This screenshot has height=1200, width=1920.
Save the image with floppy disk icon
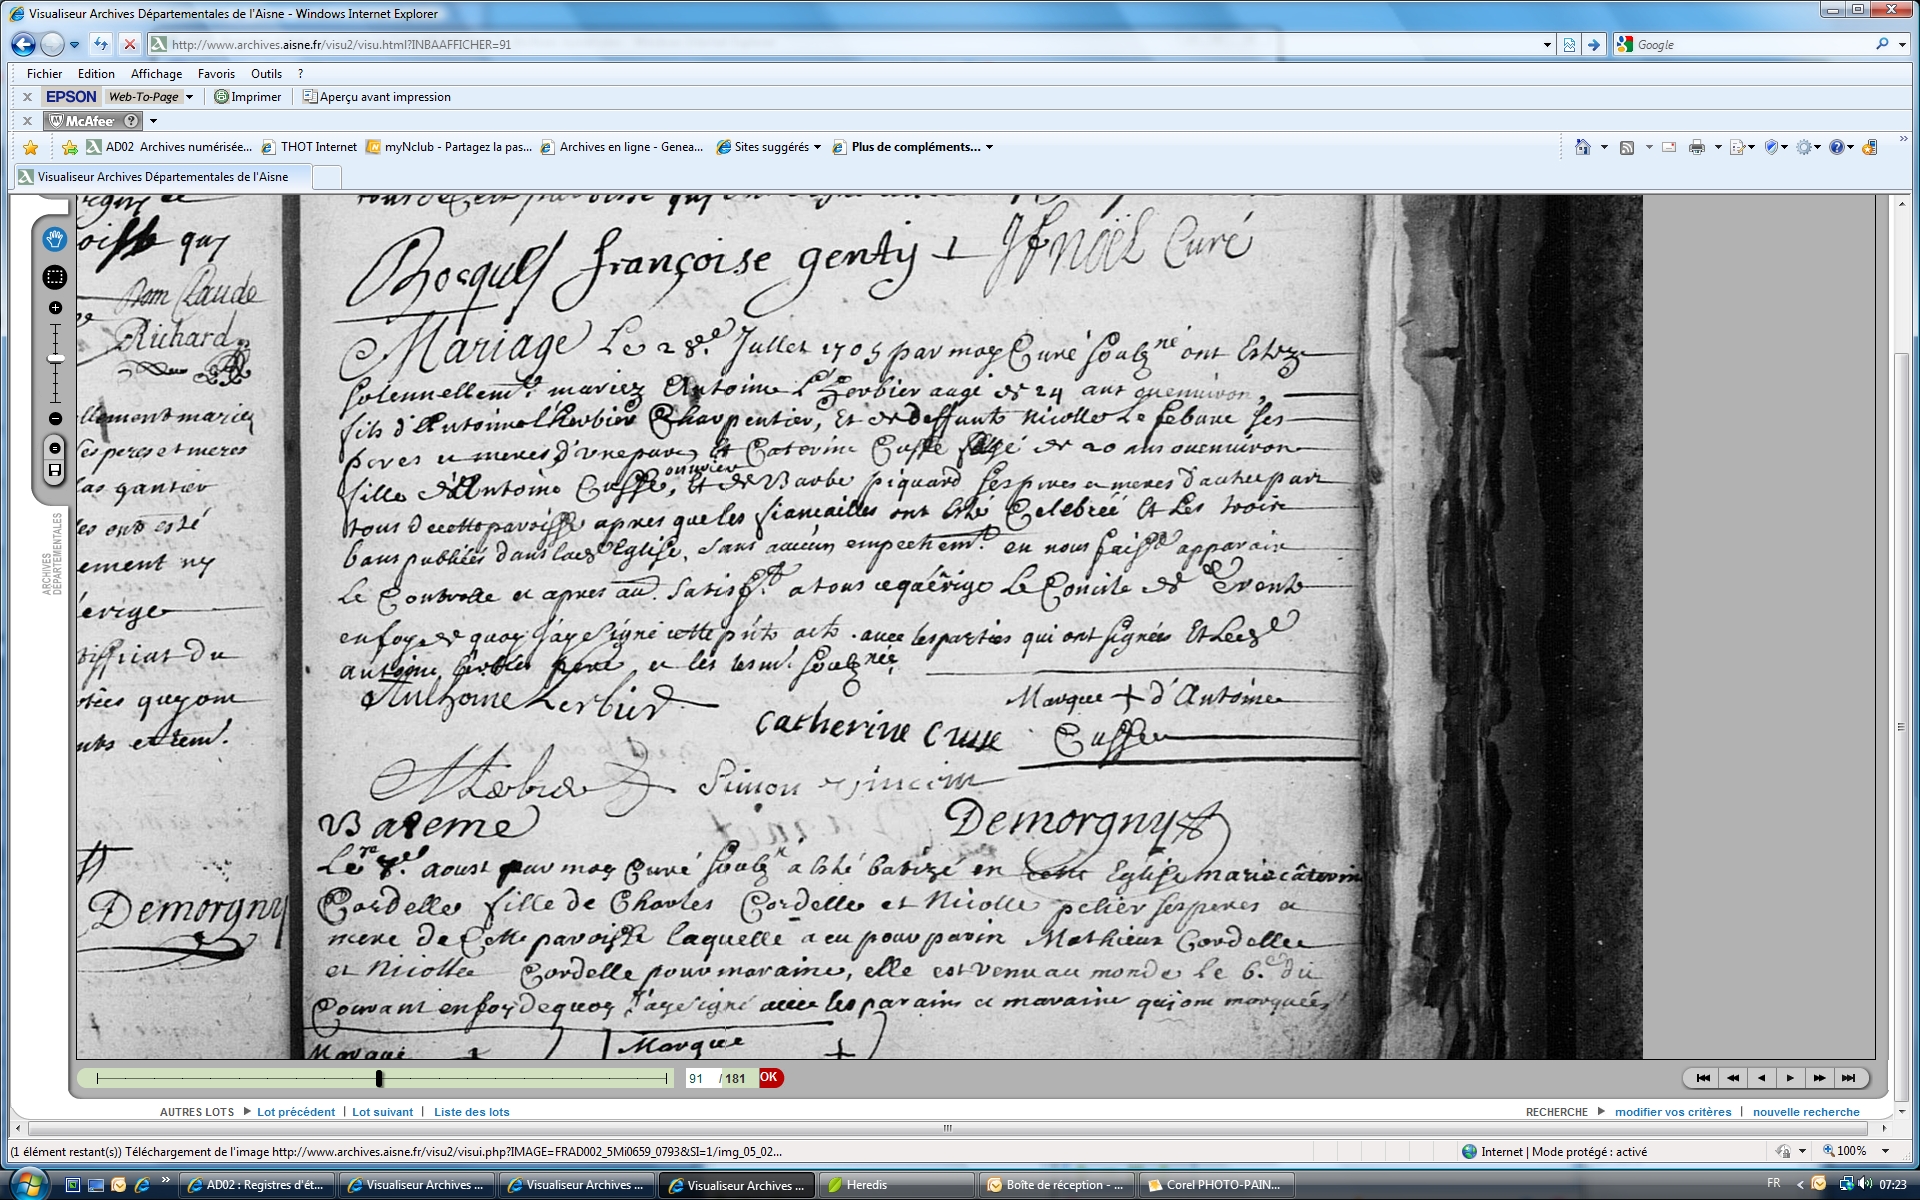pyautogui.click(x=55, y=470)
